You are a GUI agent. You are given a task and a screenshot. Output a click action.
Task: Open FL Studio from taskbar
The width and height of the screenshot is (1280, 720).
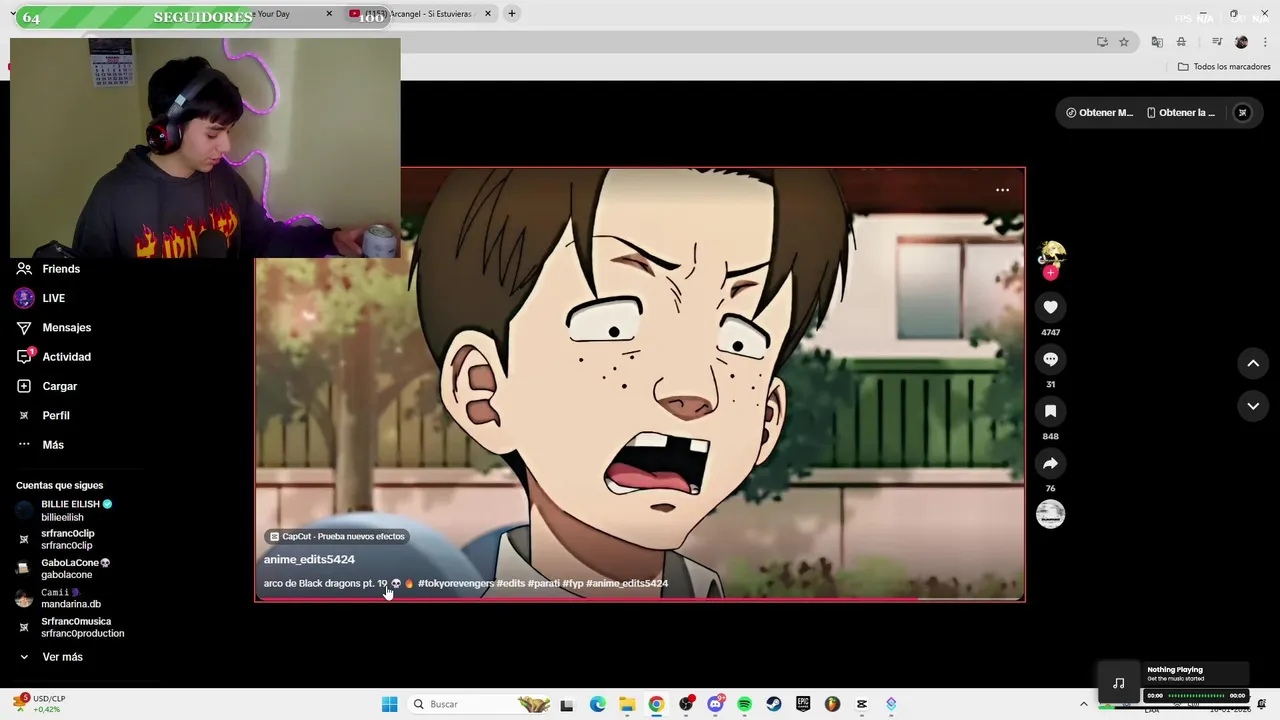[832, 704]
